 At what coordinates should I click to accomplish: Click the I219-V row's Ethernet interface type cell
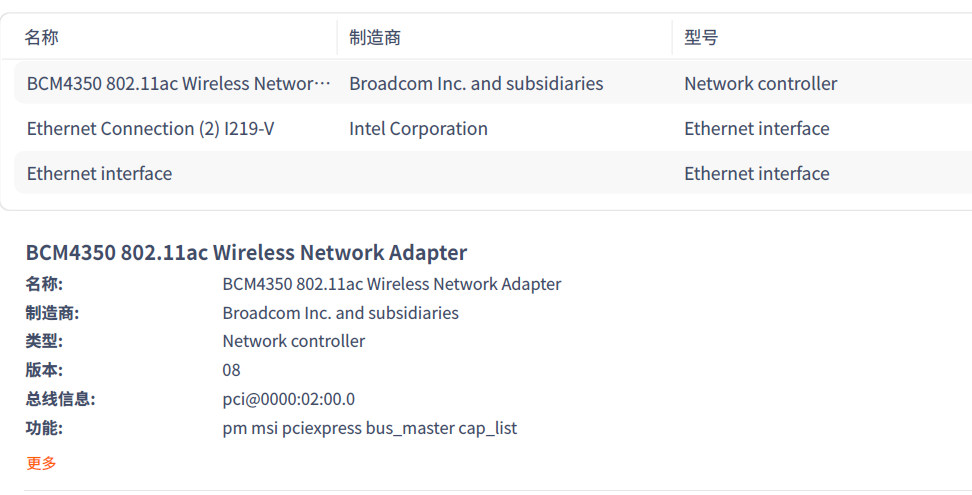pyautogui.click(x=756, y=129)
